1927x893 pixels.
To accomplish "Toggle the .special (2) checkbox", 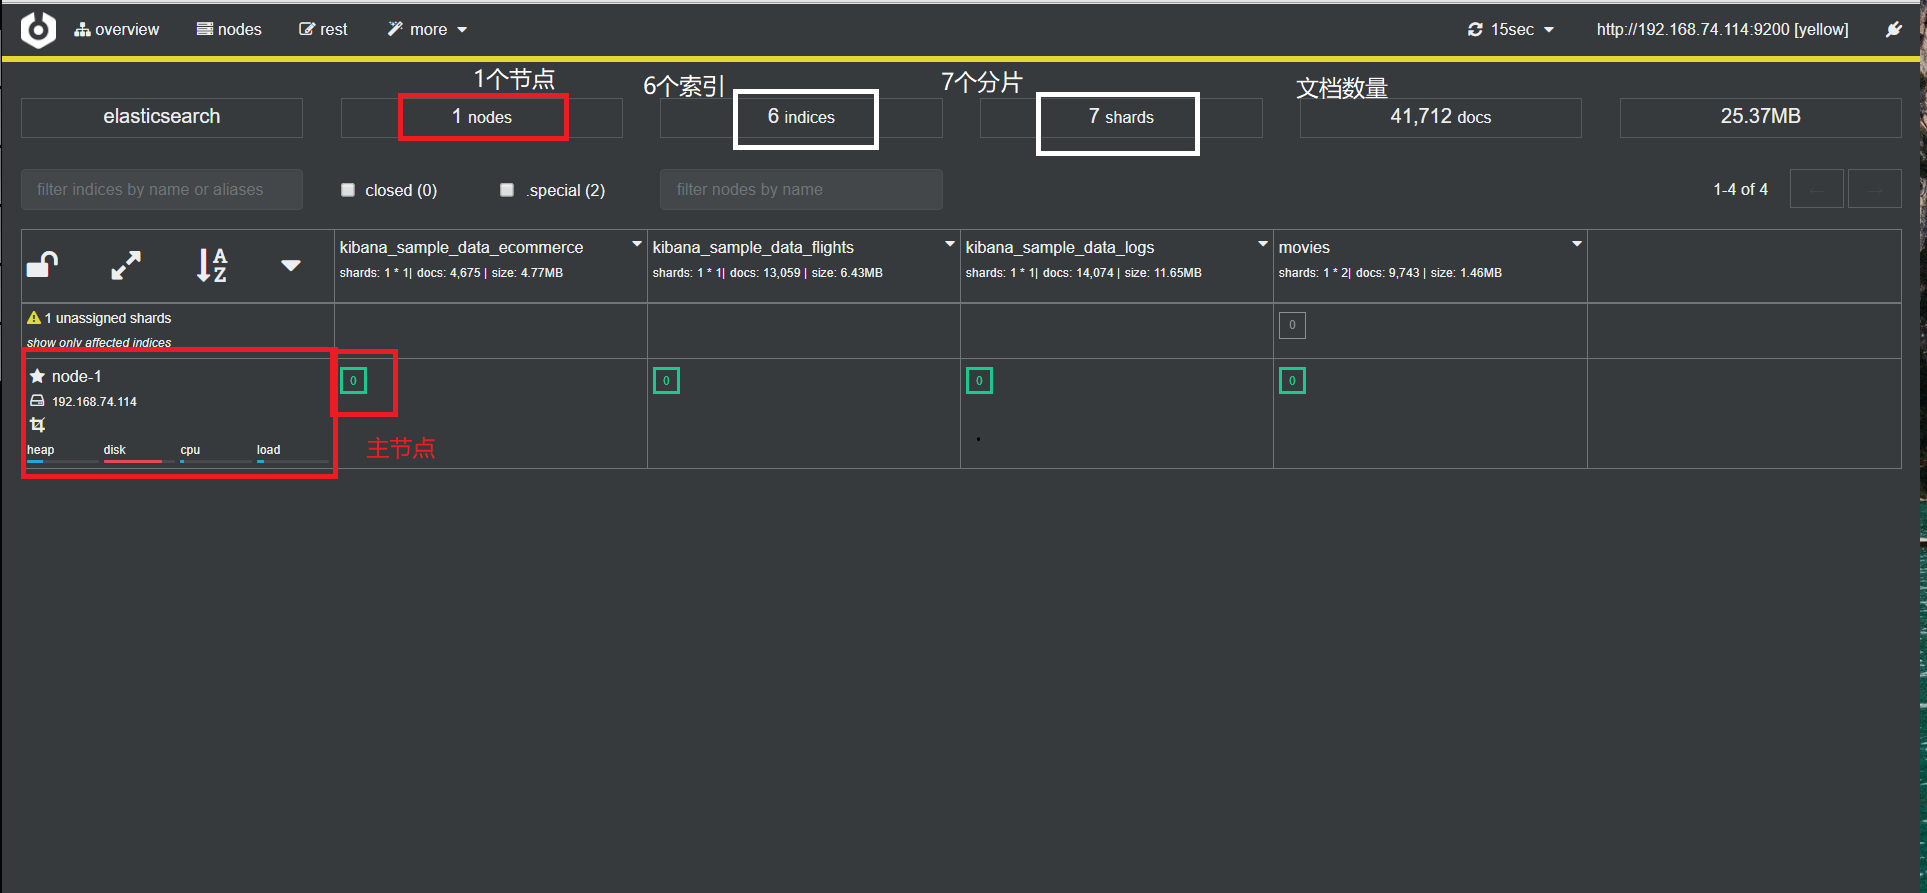I will tap(507, 190).
